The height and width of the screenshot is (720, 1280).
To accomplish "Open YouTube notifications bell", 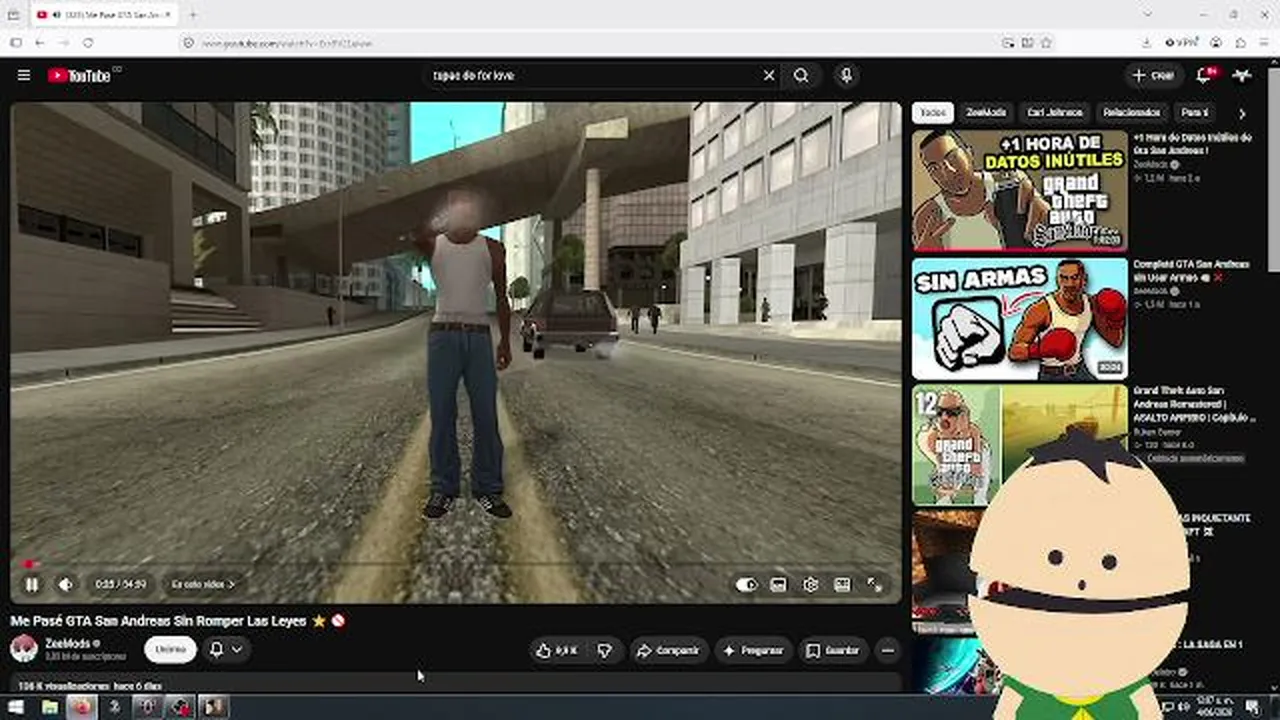I will click(1204, 75).
